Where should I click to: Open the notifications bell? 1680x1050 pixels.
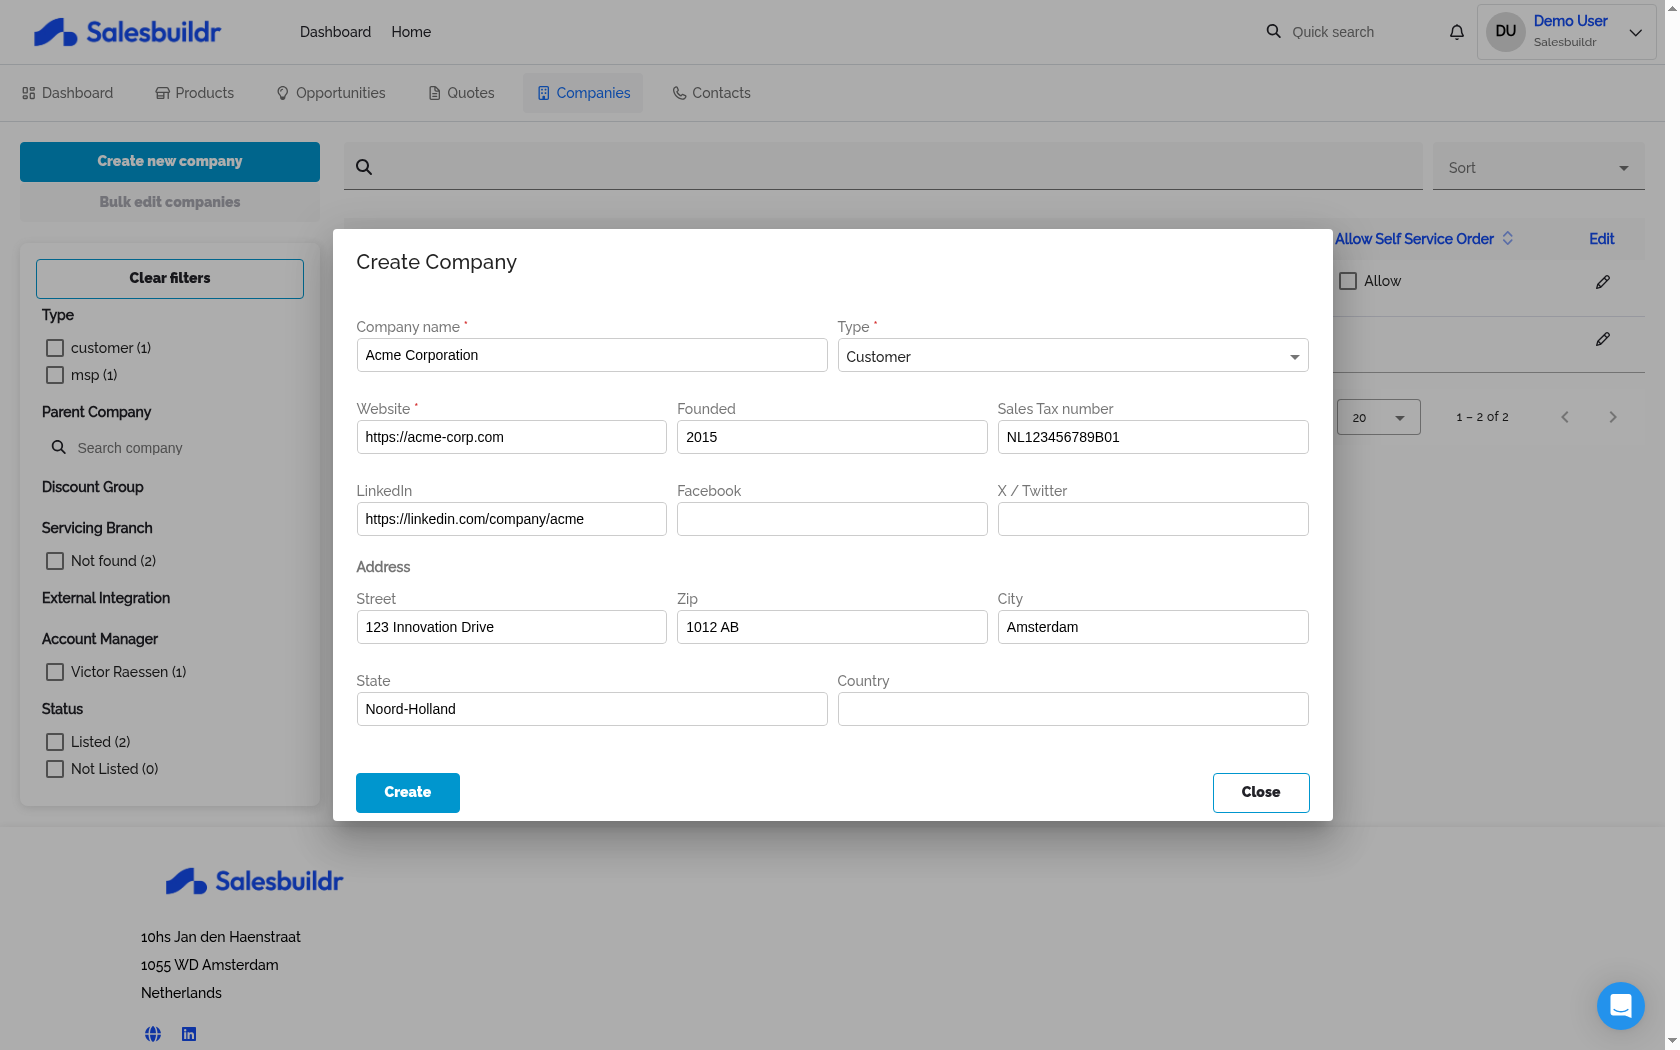1457,32
